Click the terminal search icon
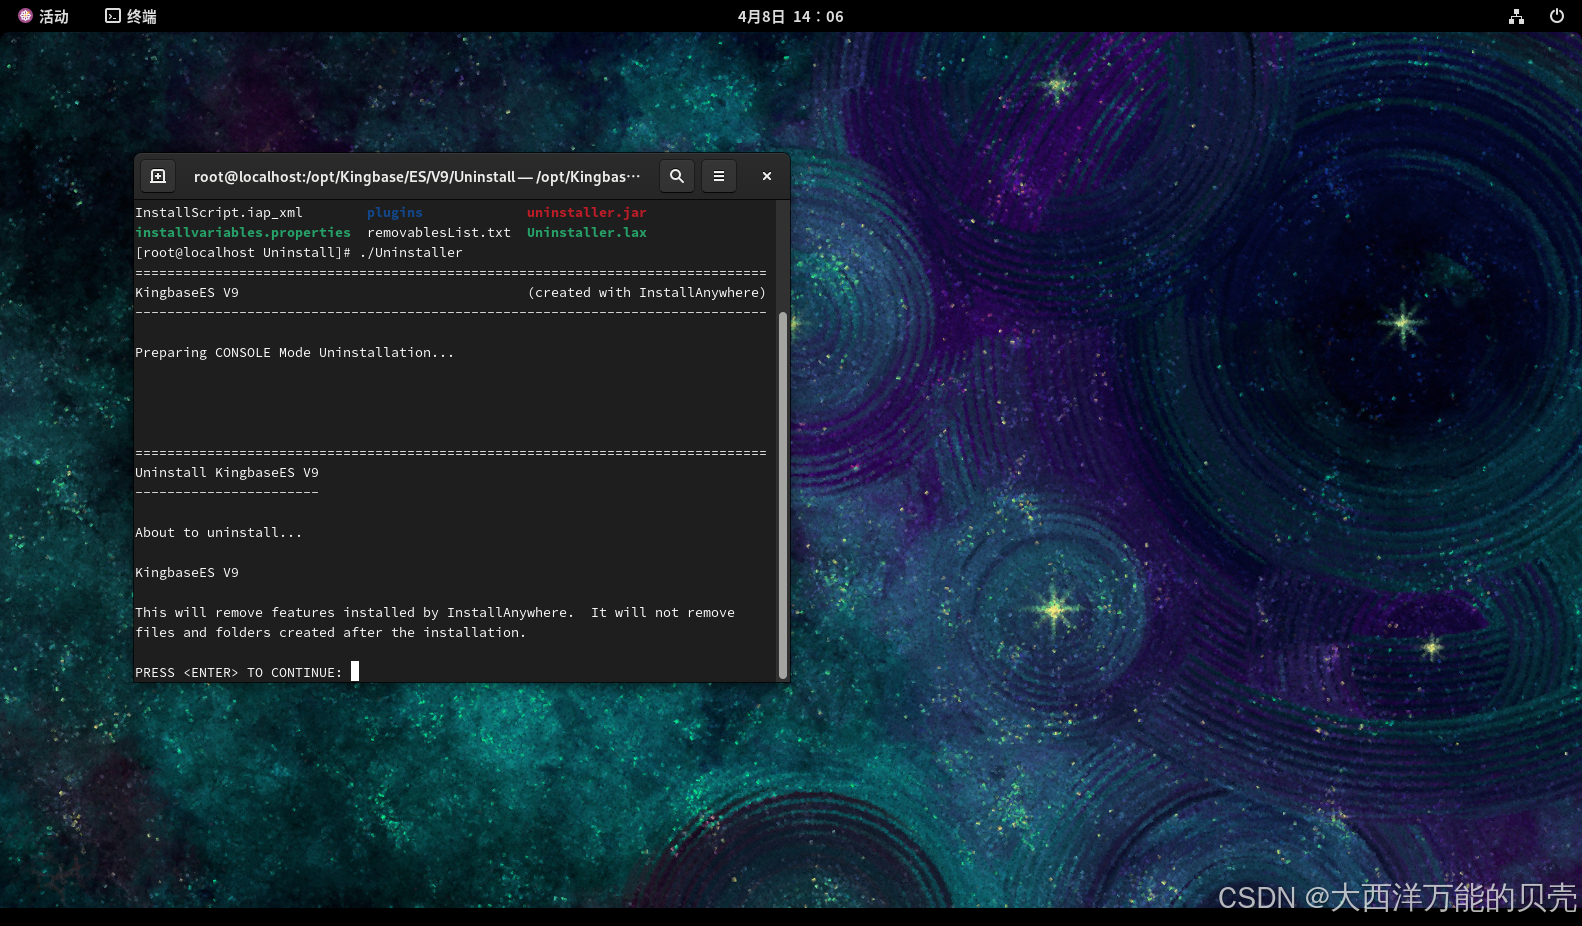 (677, 176)
